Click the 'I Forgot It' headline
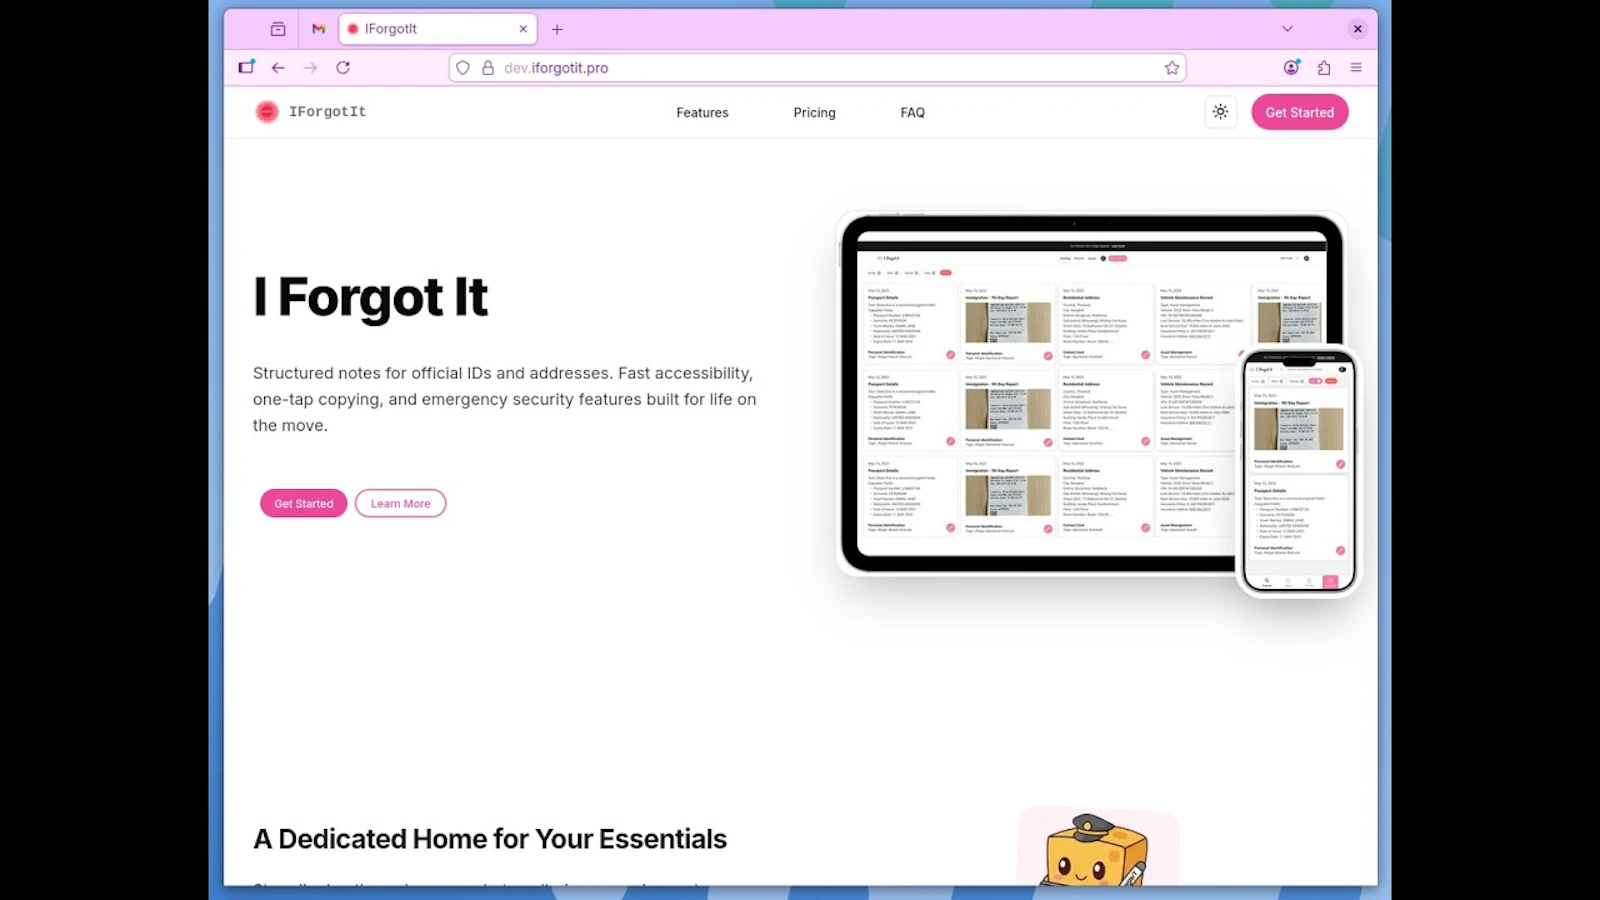The width and height of the screenshot is (1600, 900). pyautogui.click(x=370, y=297)
